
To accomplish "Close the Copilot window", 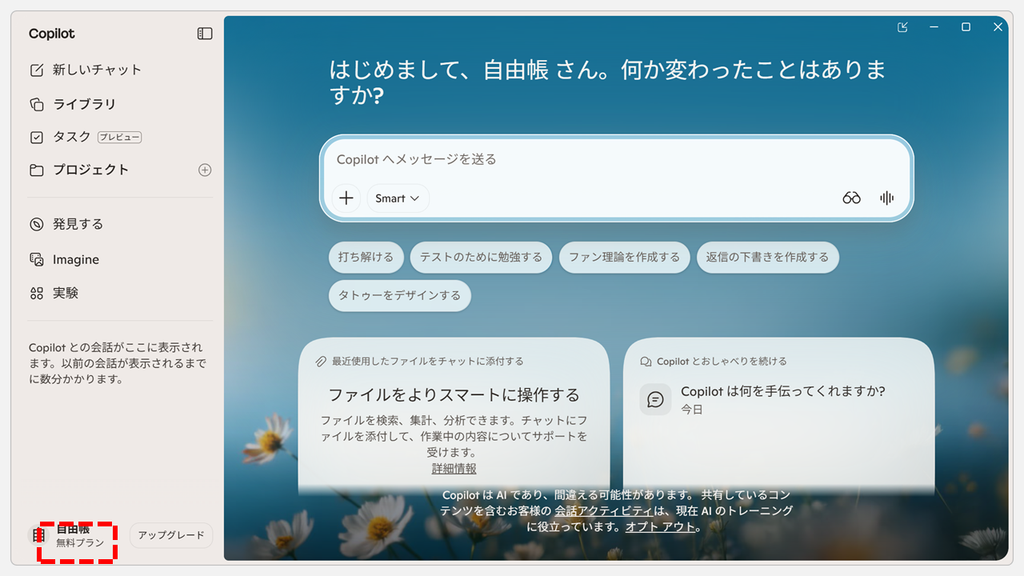I will point(997,27).
